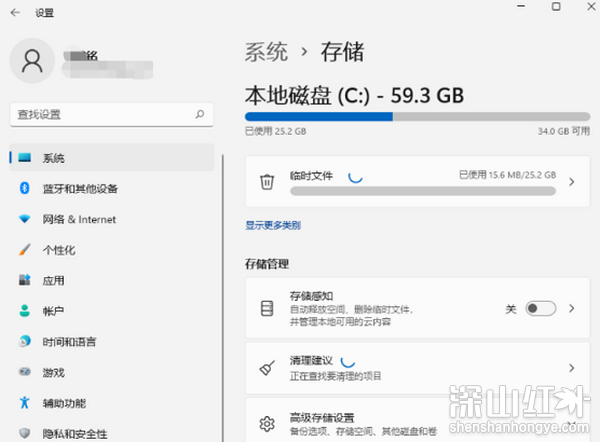
Task: Open Storage Sense details chevron
Action: click(571, 308)
